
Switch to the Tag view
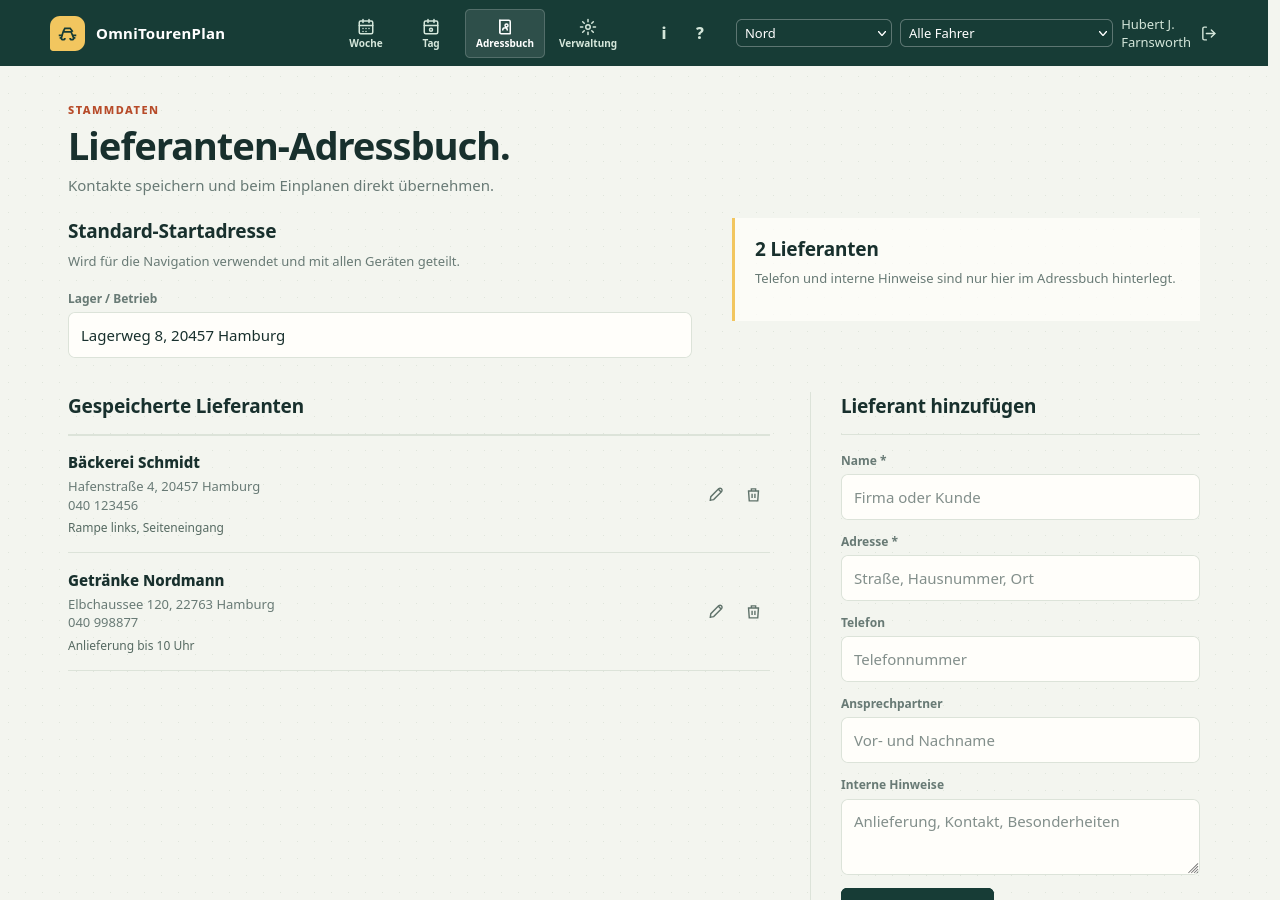click(x=431, y=33)
